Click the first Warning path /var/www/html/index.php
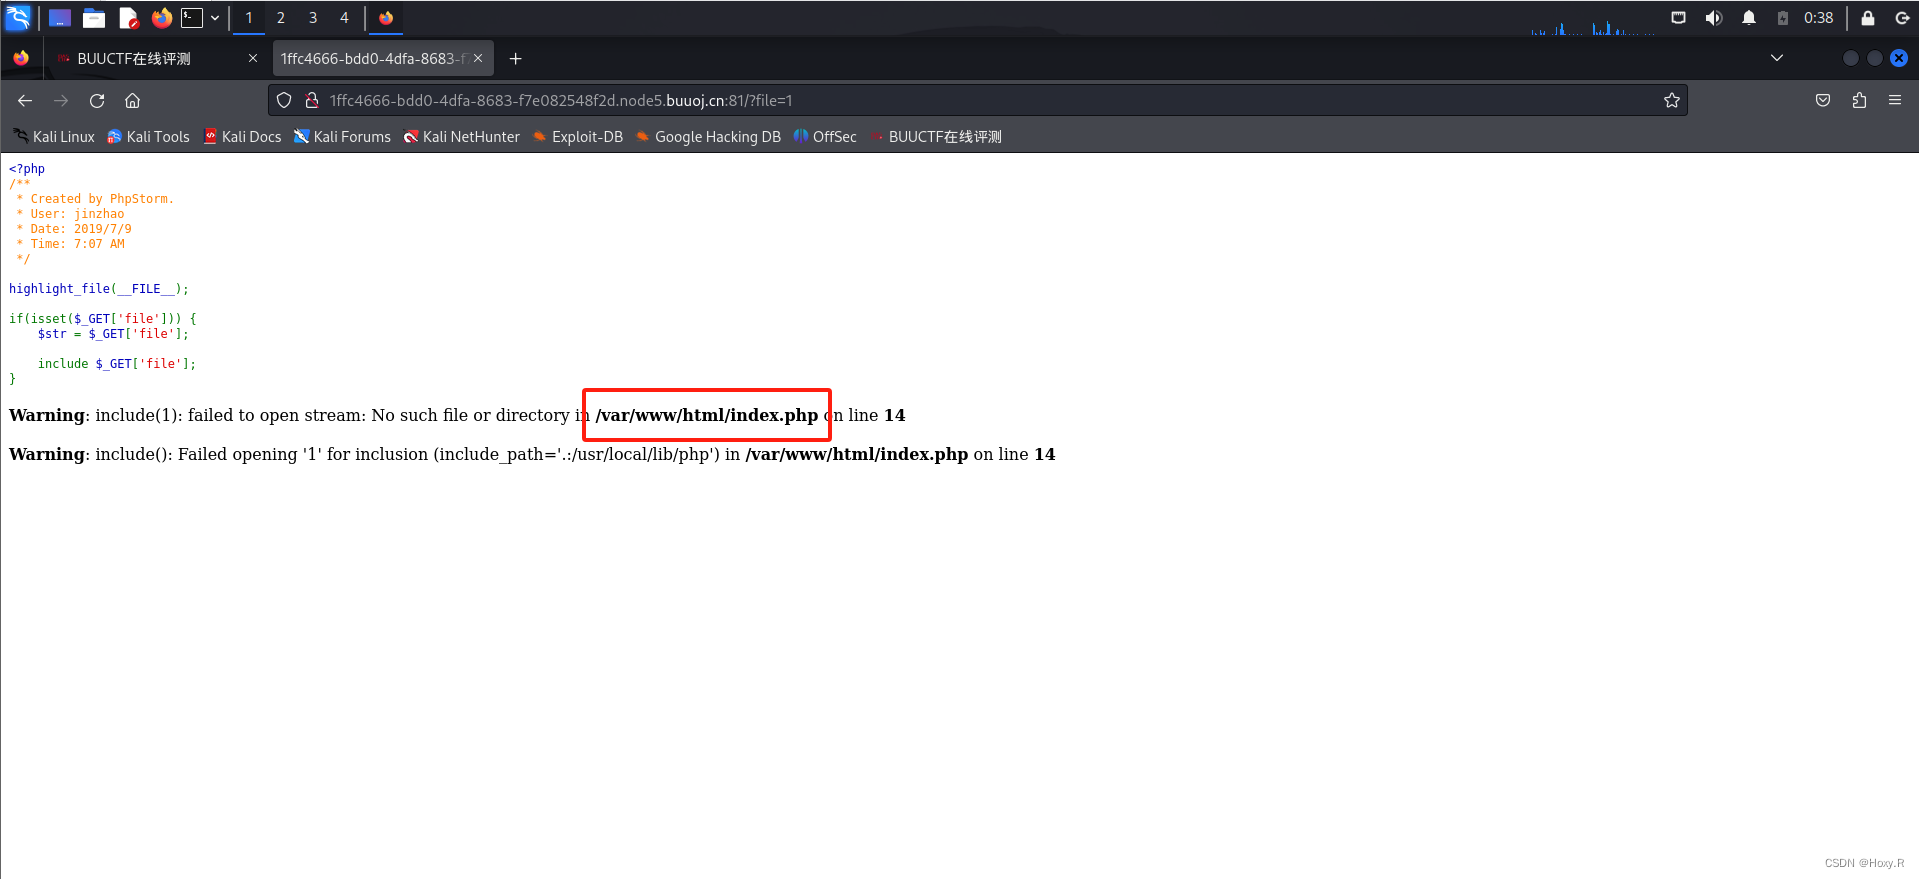The width and height of the screenshot is (1919, 879). pos(707,415)
